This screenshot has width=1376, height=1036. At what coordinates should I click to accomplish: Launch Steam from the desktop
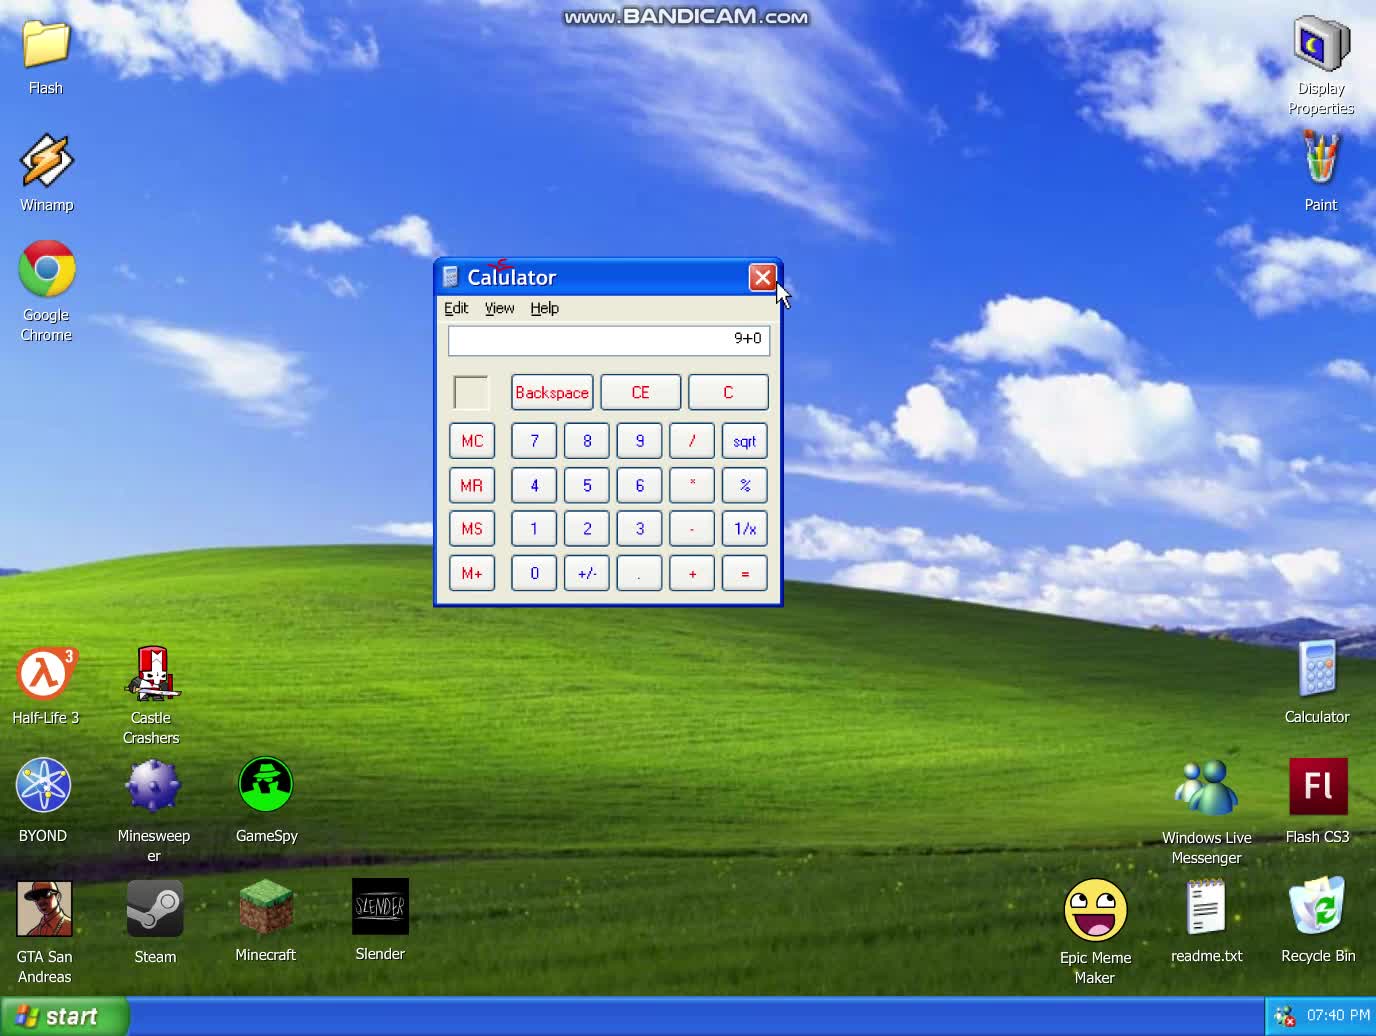click(x=155, y=909)
